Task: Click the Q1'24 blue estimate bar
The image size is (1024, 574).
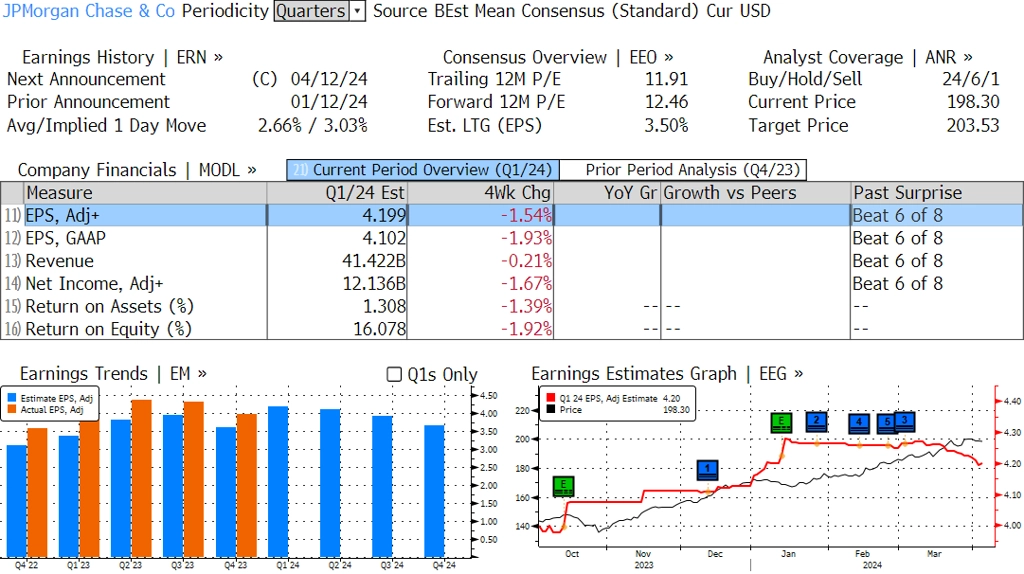Action: click(278, 482)
